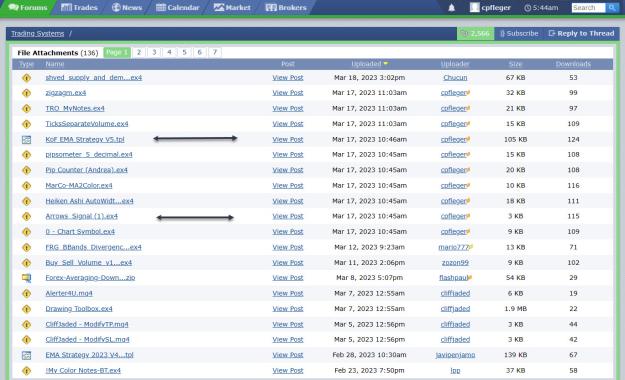
Task: Go to attachments page 4
Action: (169, 52)
